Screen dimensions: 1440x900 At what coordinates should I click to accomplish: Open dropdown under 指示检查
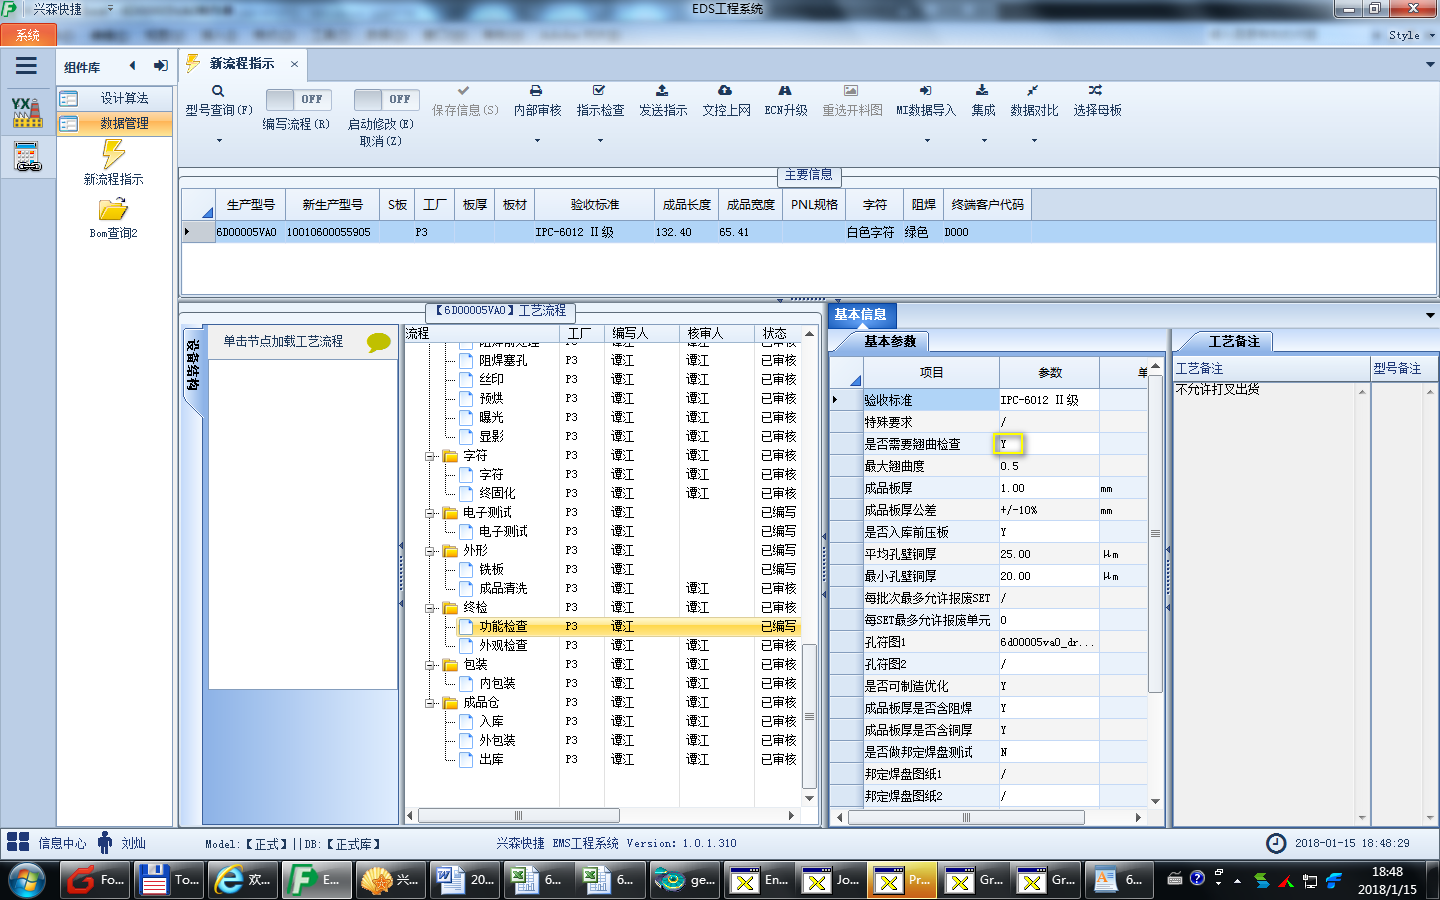600,141
